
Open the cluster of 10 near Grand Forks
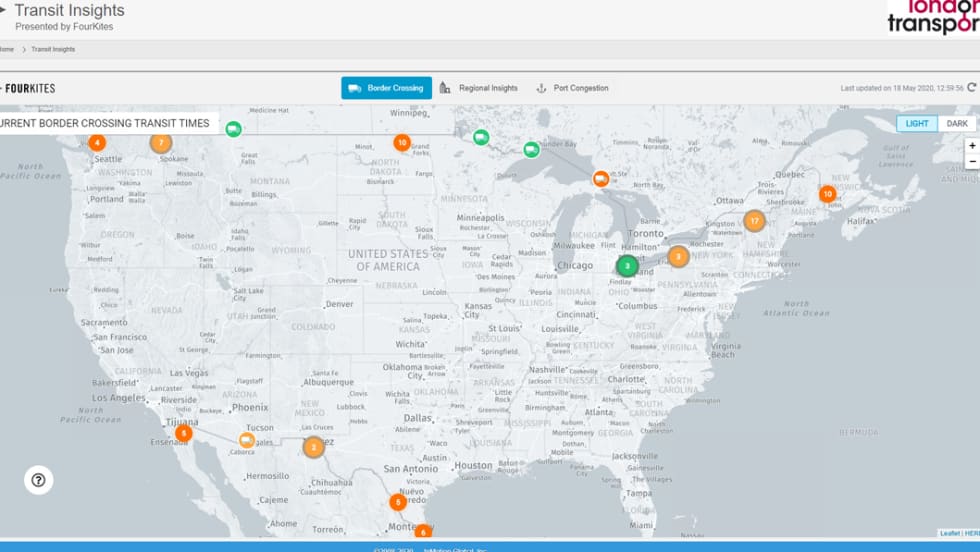coord(402,143)
